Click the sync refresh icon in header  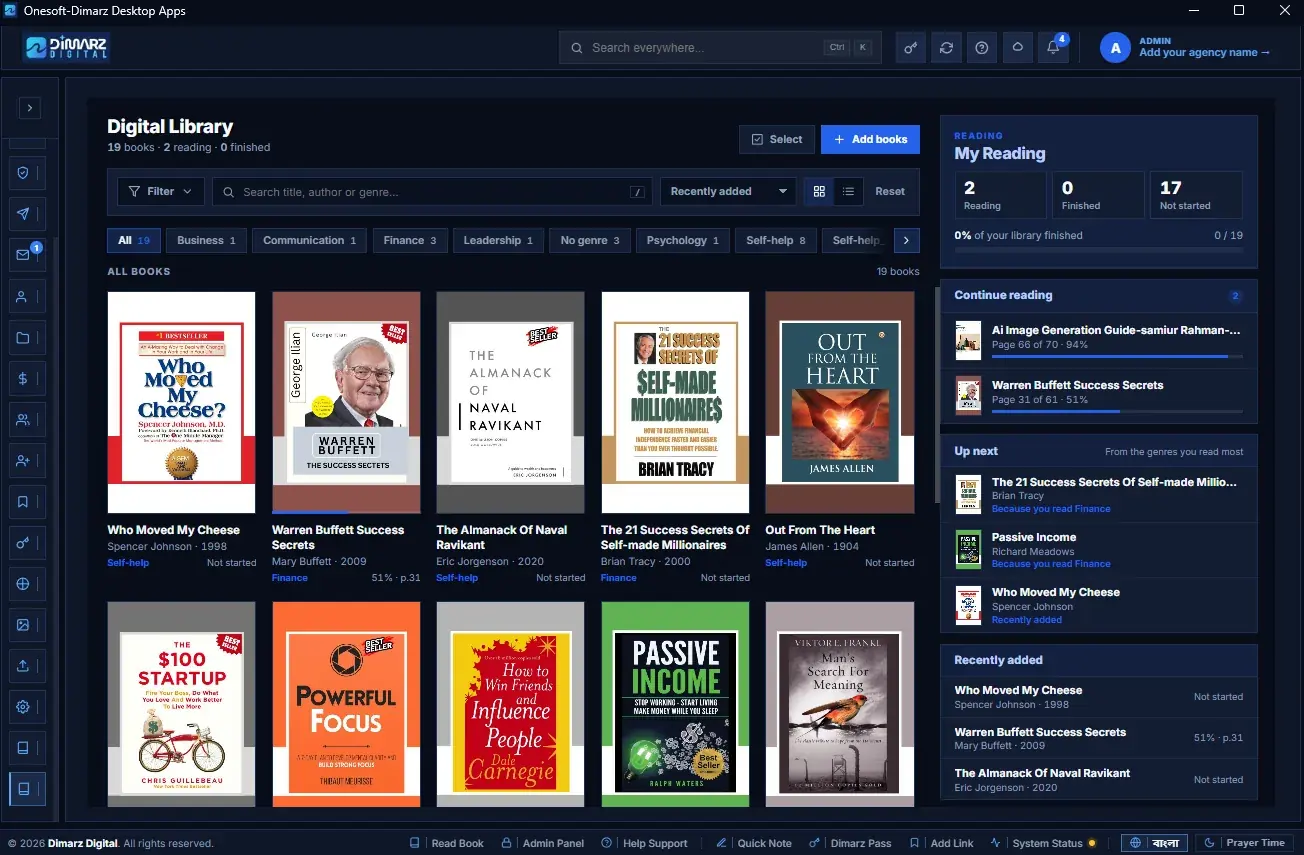[946, 48]
